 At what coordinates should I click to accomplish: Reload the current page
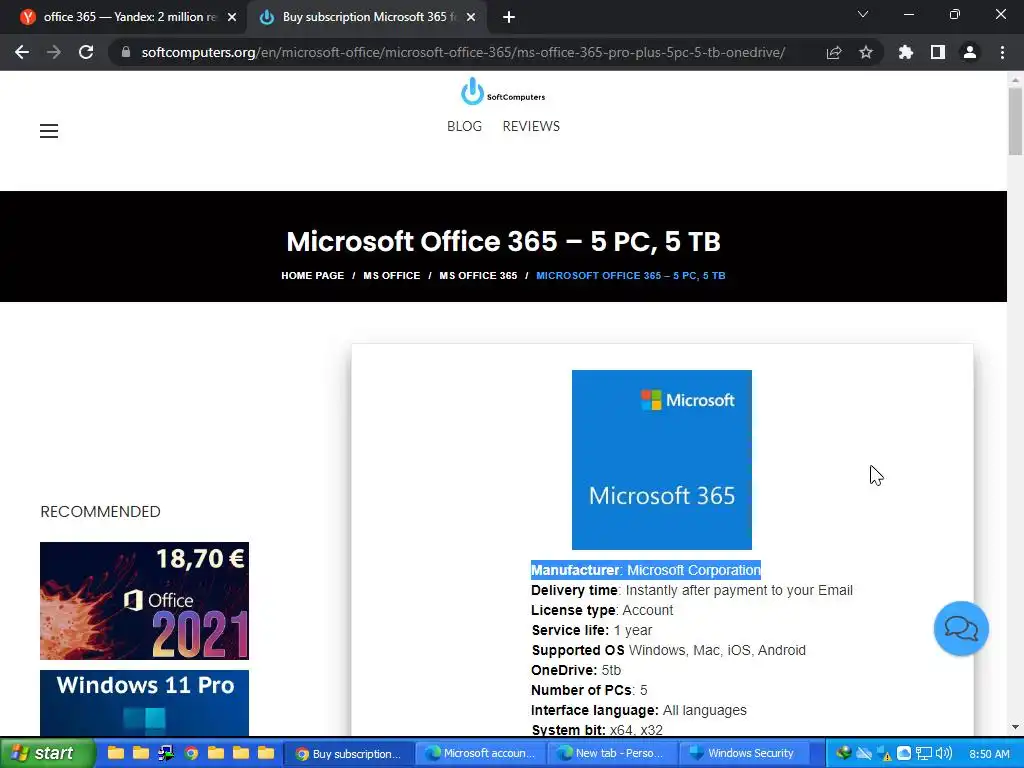click(x=86, y=52)
